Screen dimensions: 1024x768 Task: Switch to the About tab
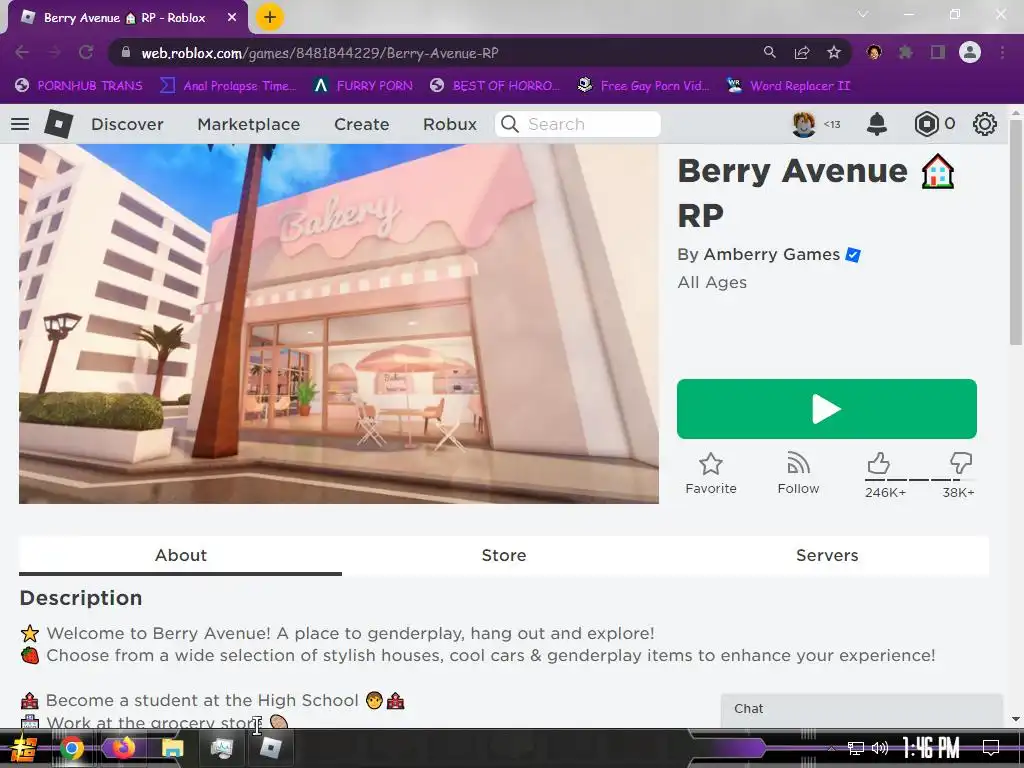[180, 555]
